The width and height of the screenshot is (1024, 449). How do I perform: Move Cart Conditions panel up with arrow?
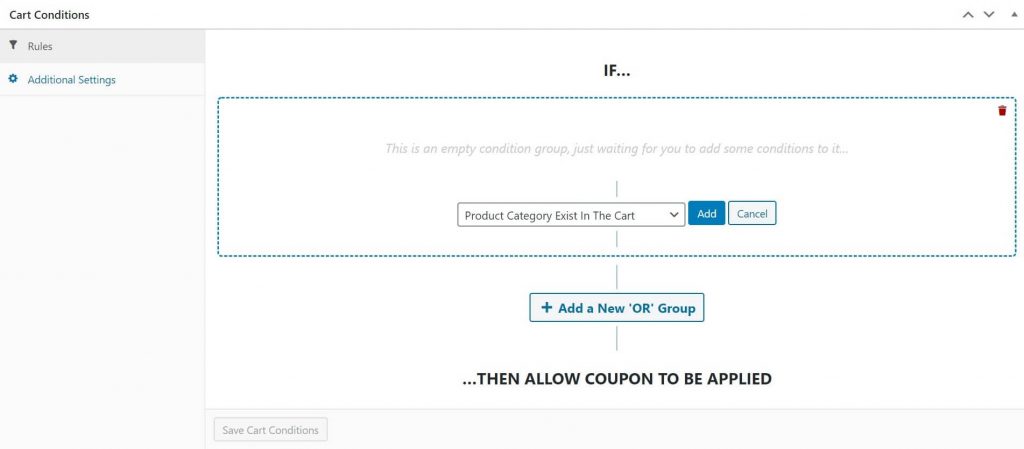click(968, 14)
